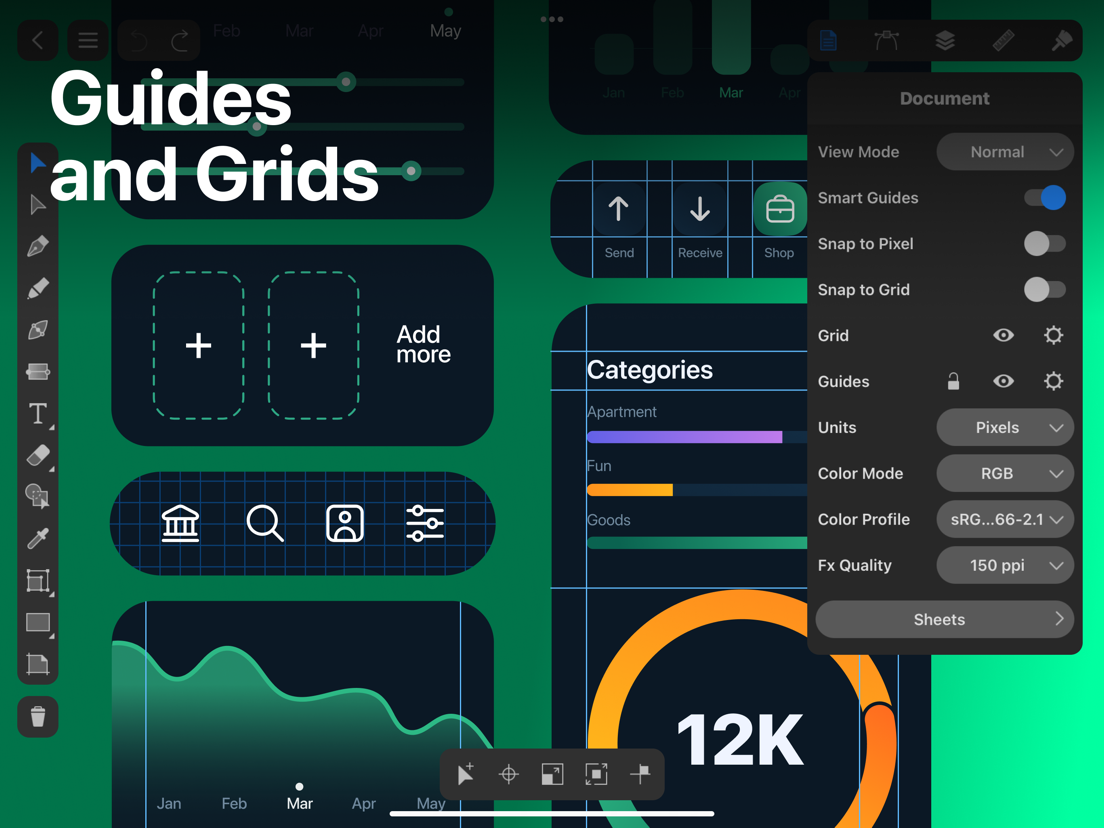The height and width of the screenshot is (828, 1104).
Task: Select the Eraser tool
Action: pyautogui.click(x=38, y=455)
